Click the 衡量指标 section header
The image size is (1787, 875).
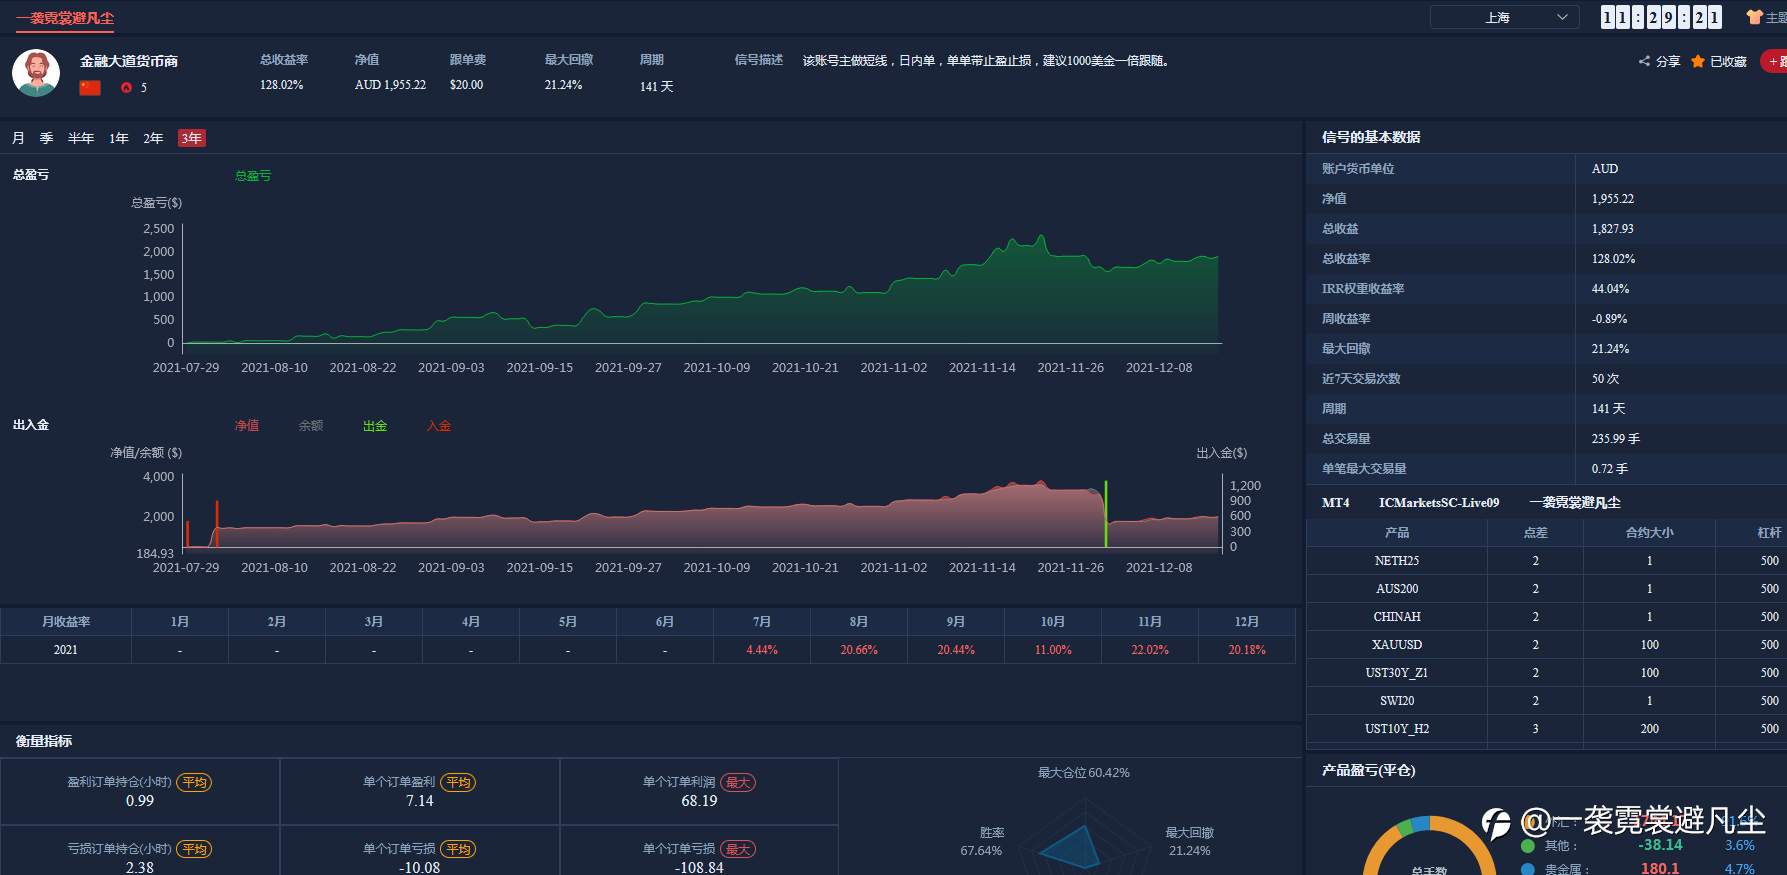click(44, 741)
